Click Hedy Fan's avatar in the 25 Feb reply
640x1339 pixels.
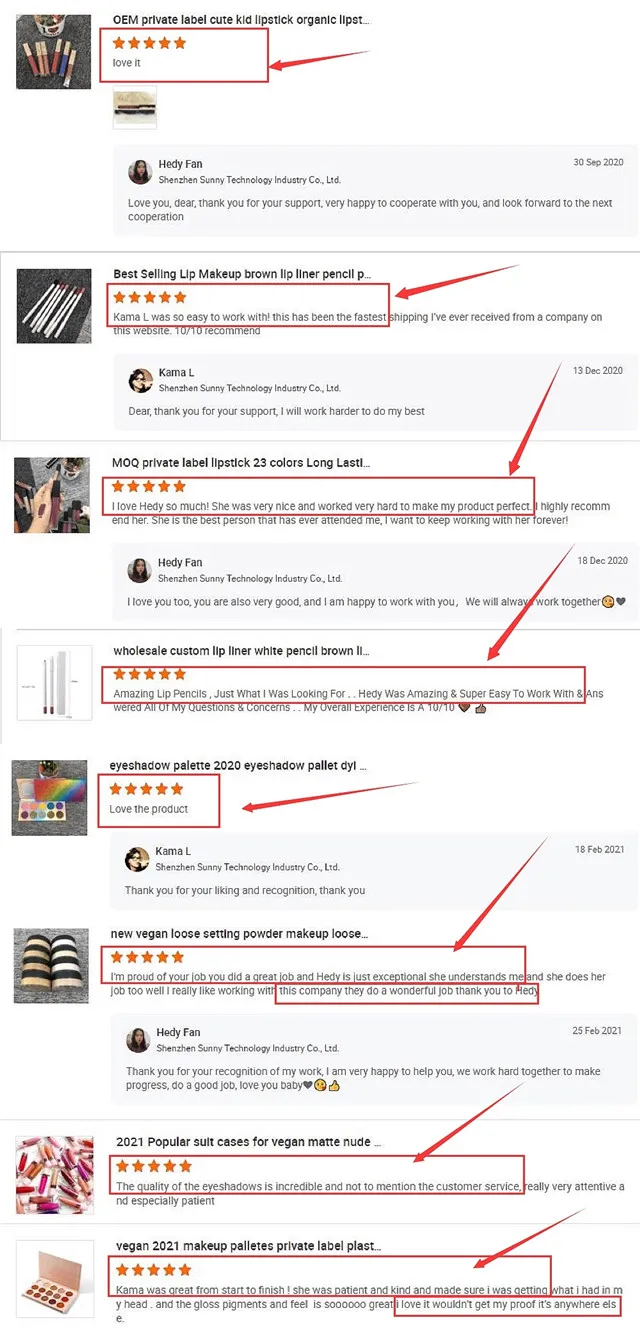[x=138, y=1039]
